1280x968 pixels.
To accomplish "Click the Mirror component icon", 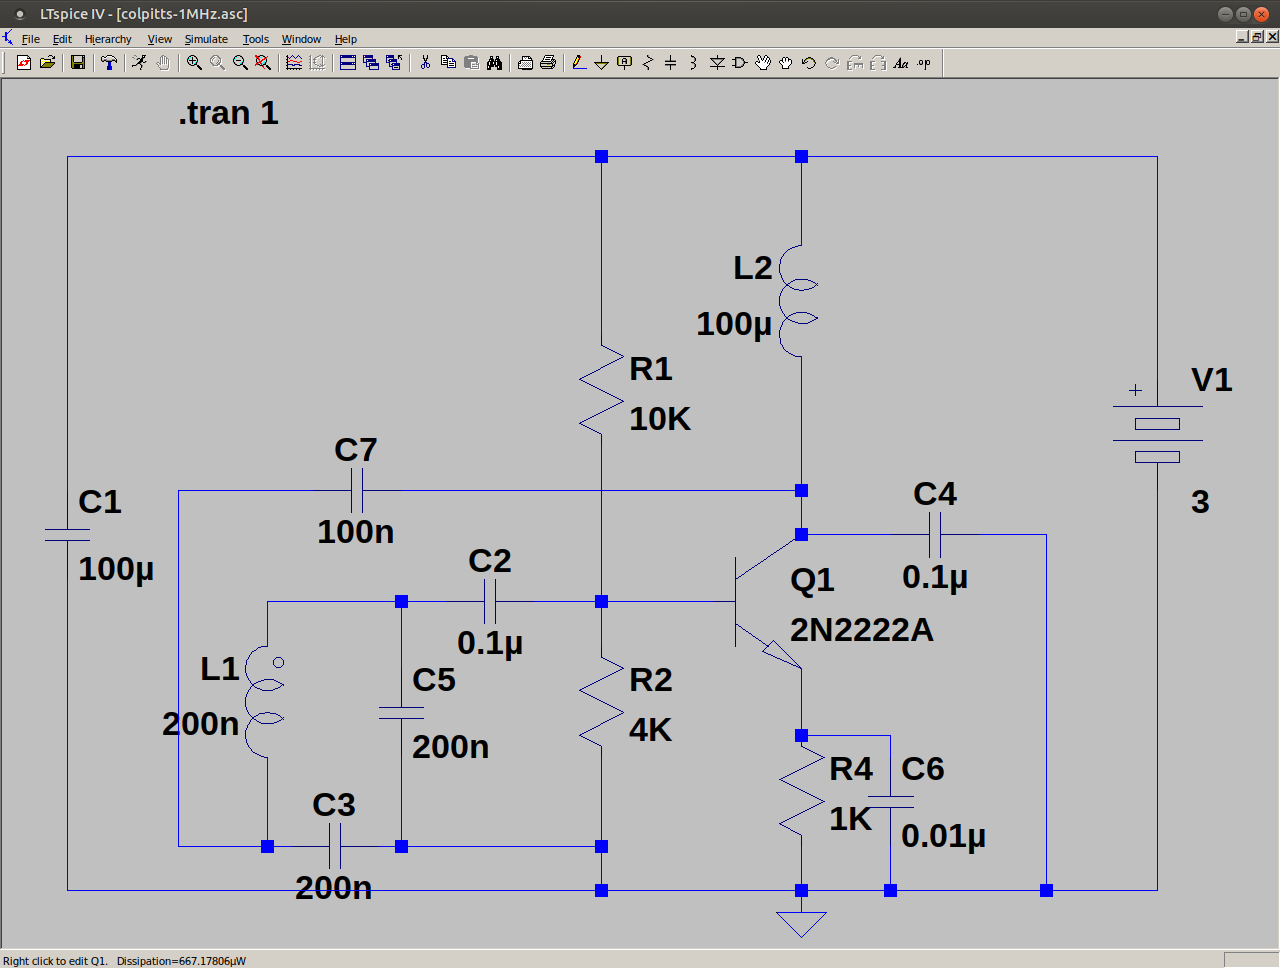I will [x=878, y=62].
